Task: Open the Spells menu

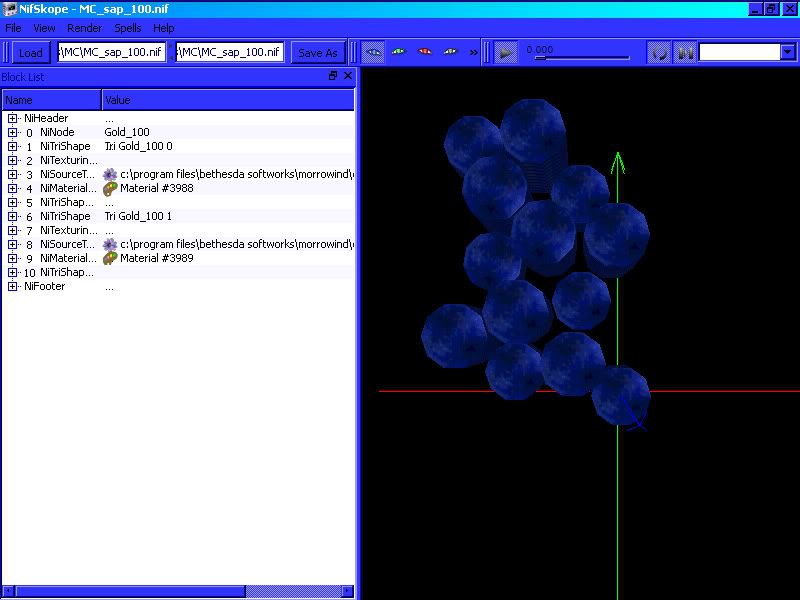Action: 128,28
